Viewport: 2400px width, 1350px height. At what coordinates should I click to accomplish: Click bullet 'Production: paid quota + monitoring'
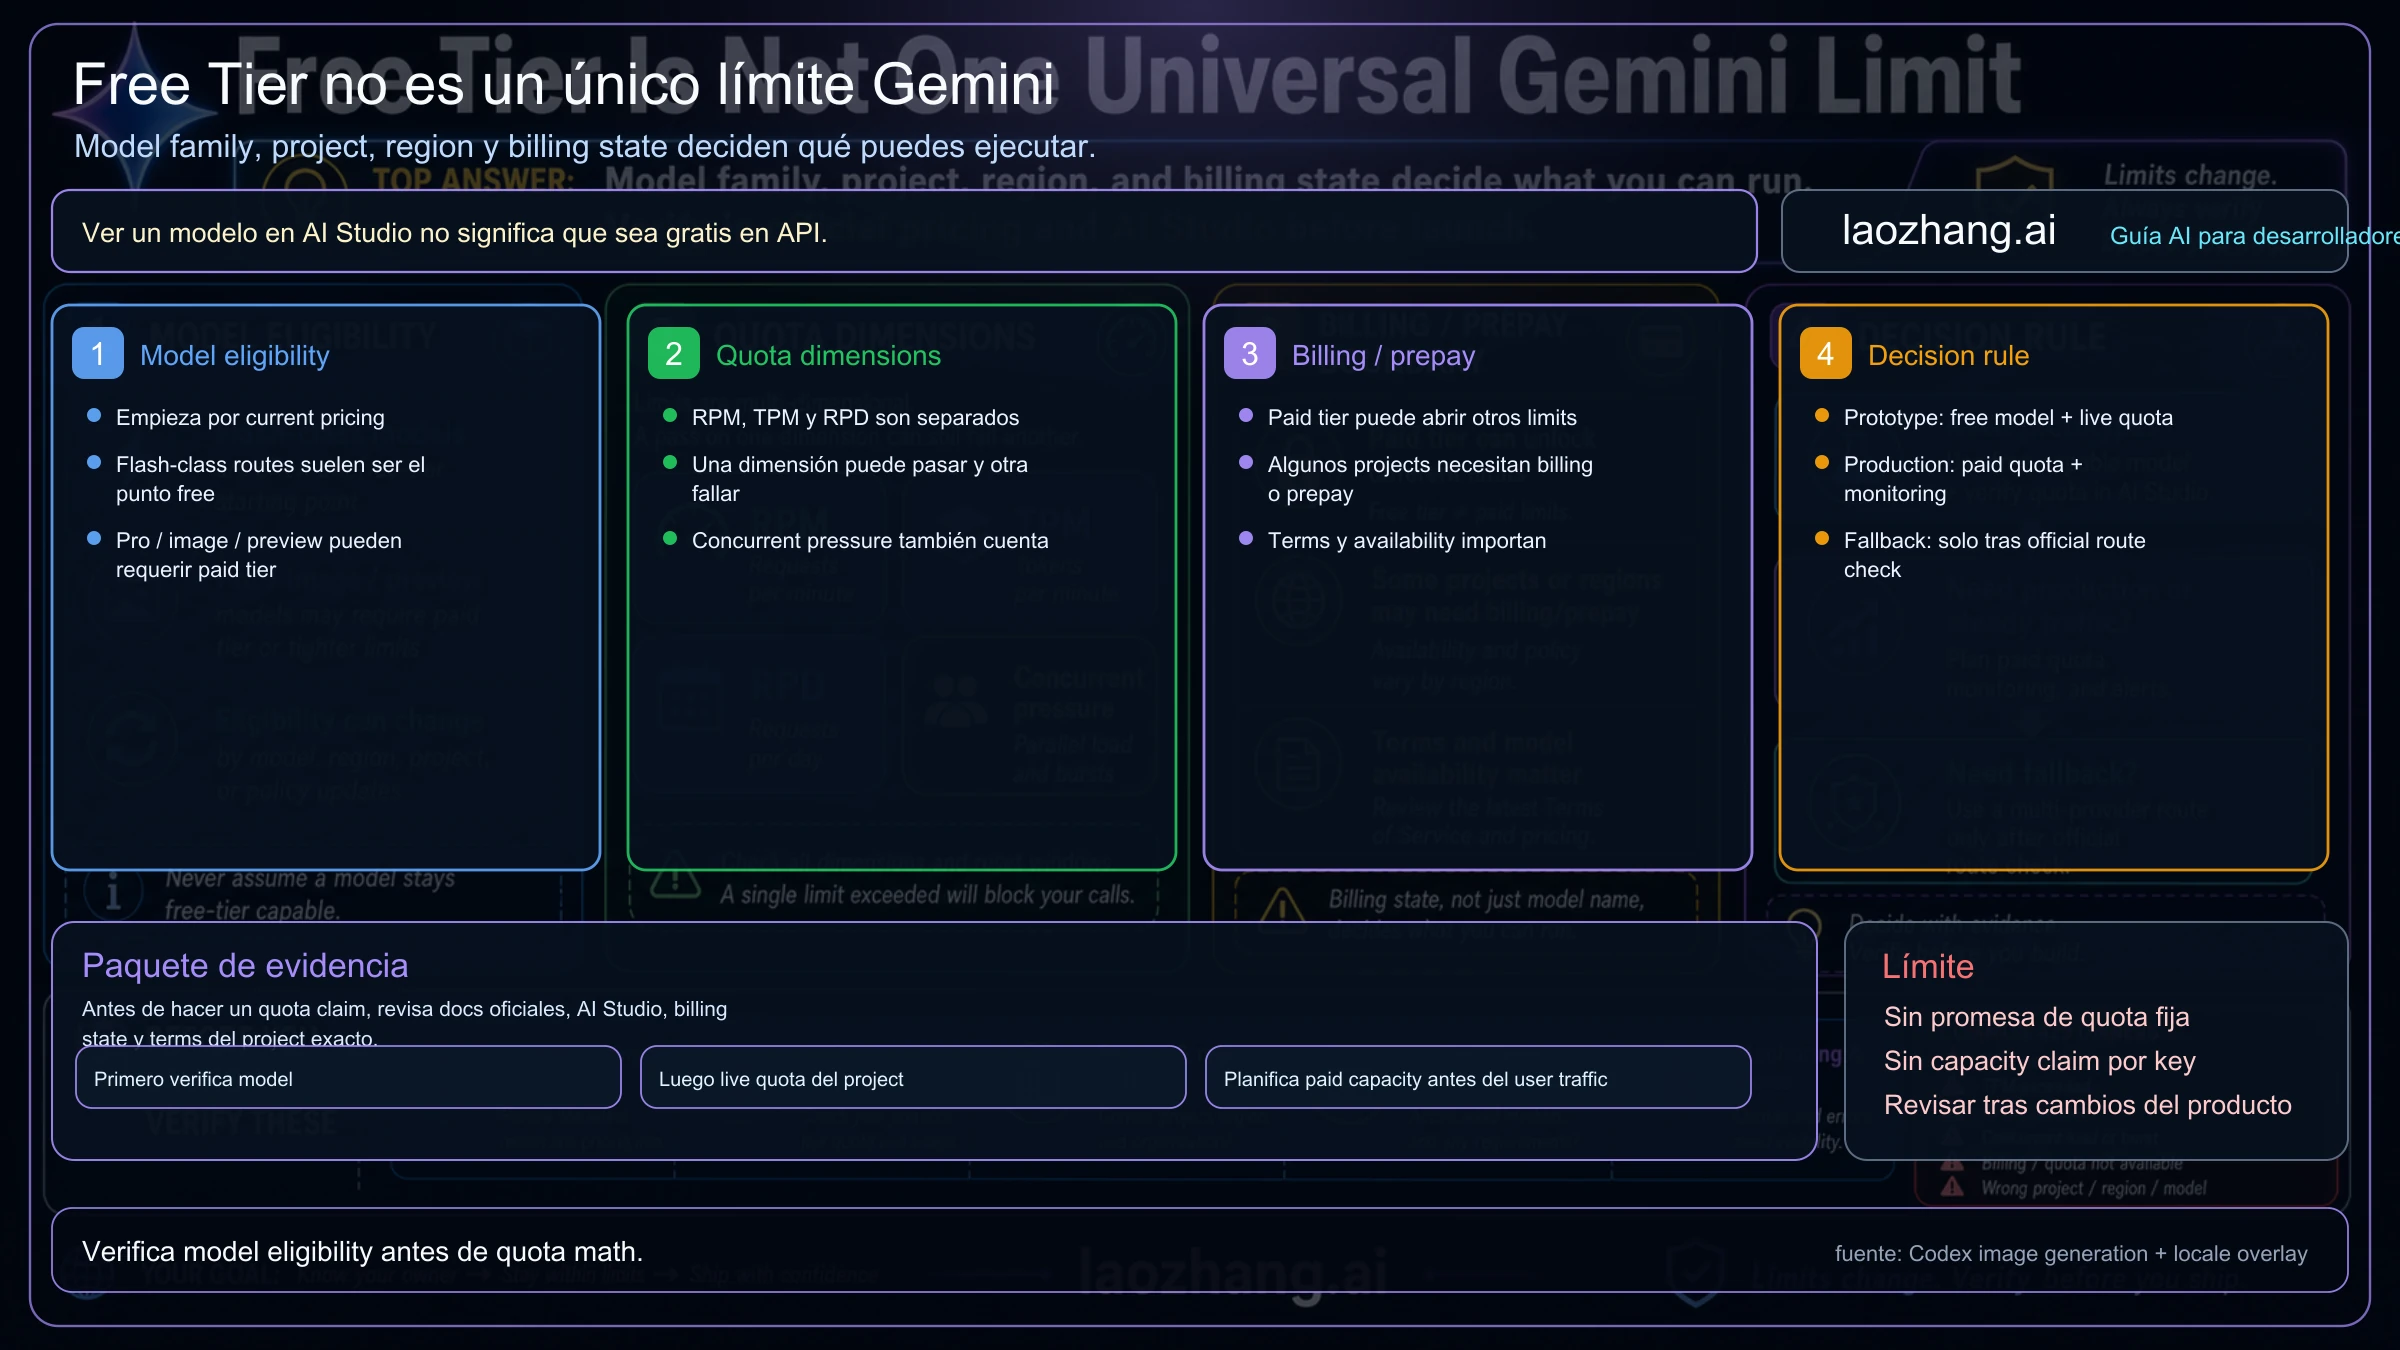pyautogui.click(x=1963, y=479)
